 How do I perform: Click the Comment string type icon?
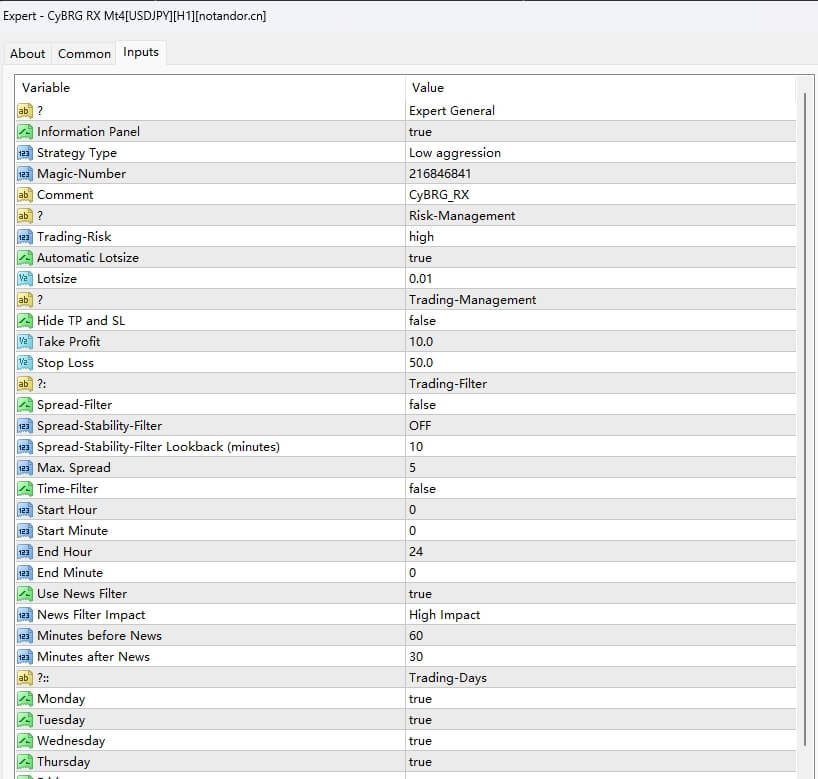point(25,195)
